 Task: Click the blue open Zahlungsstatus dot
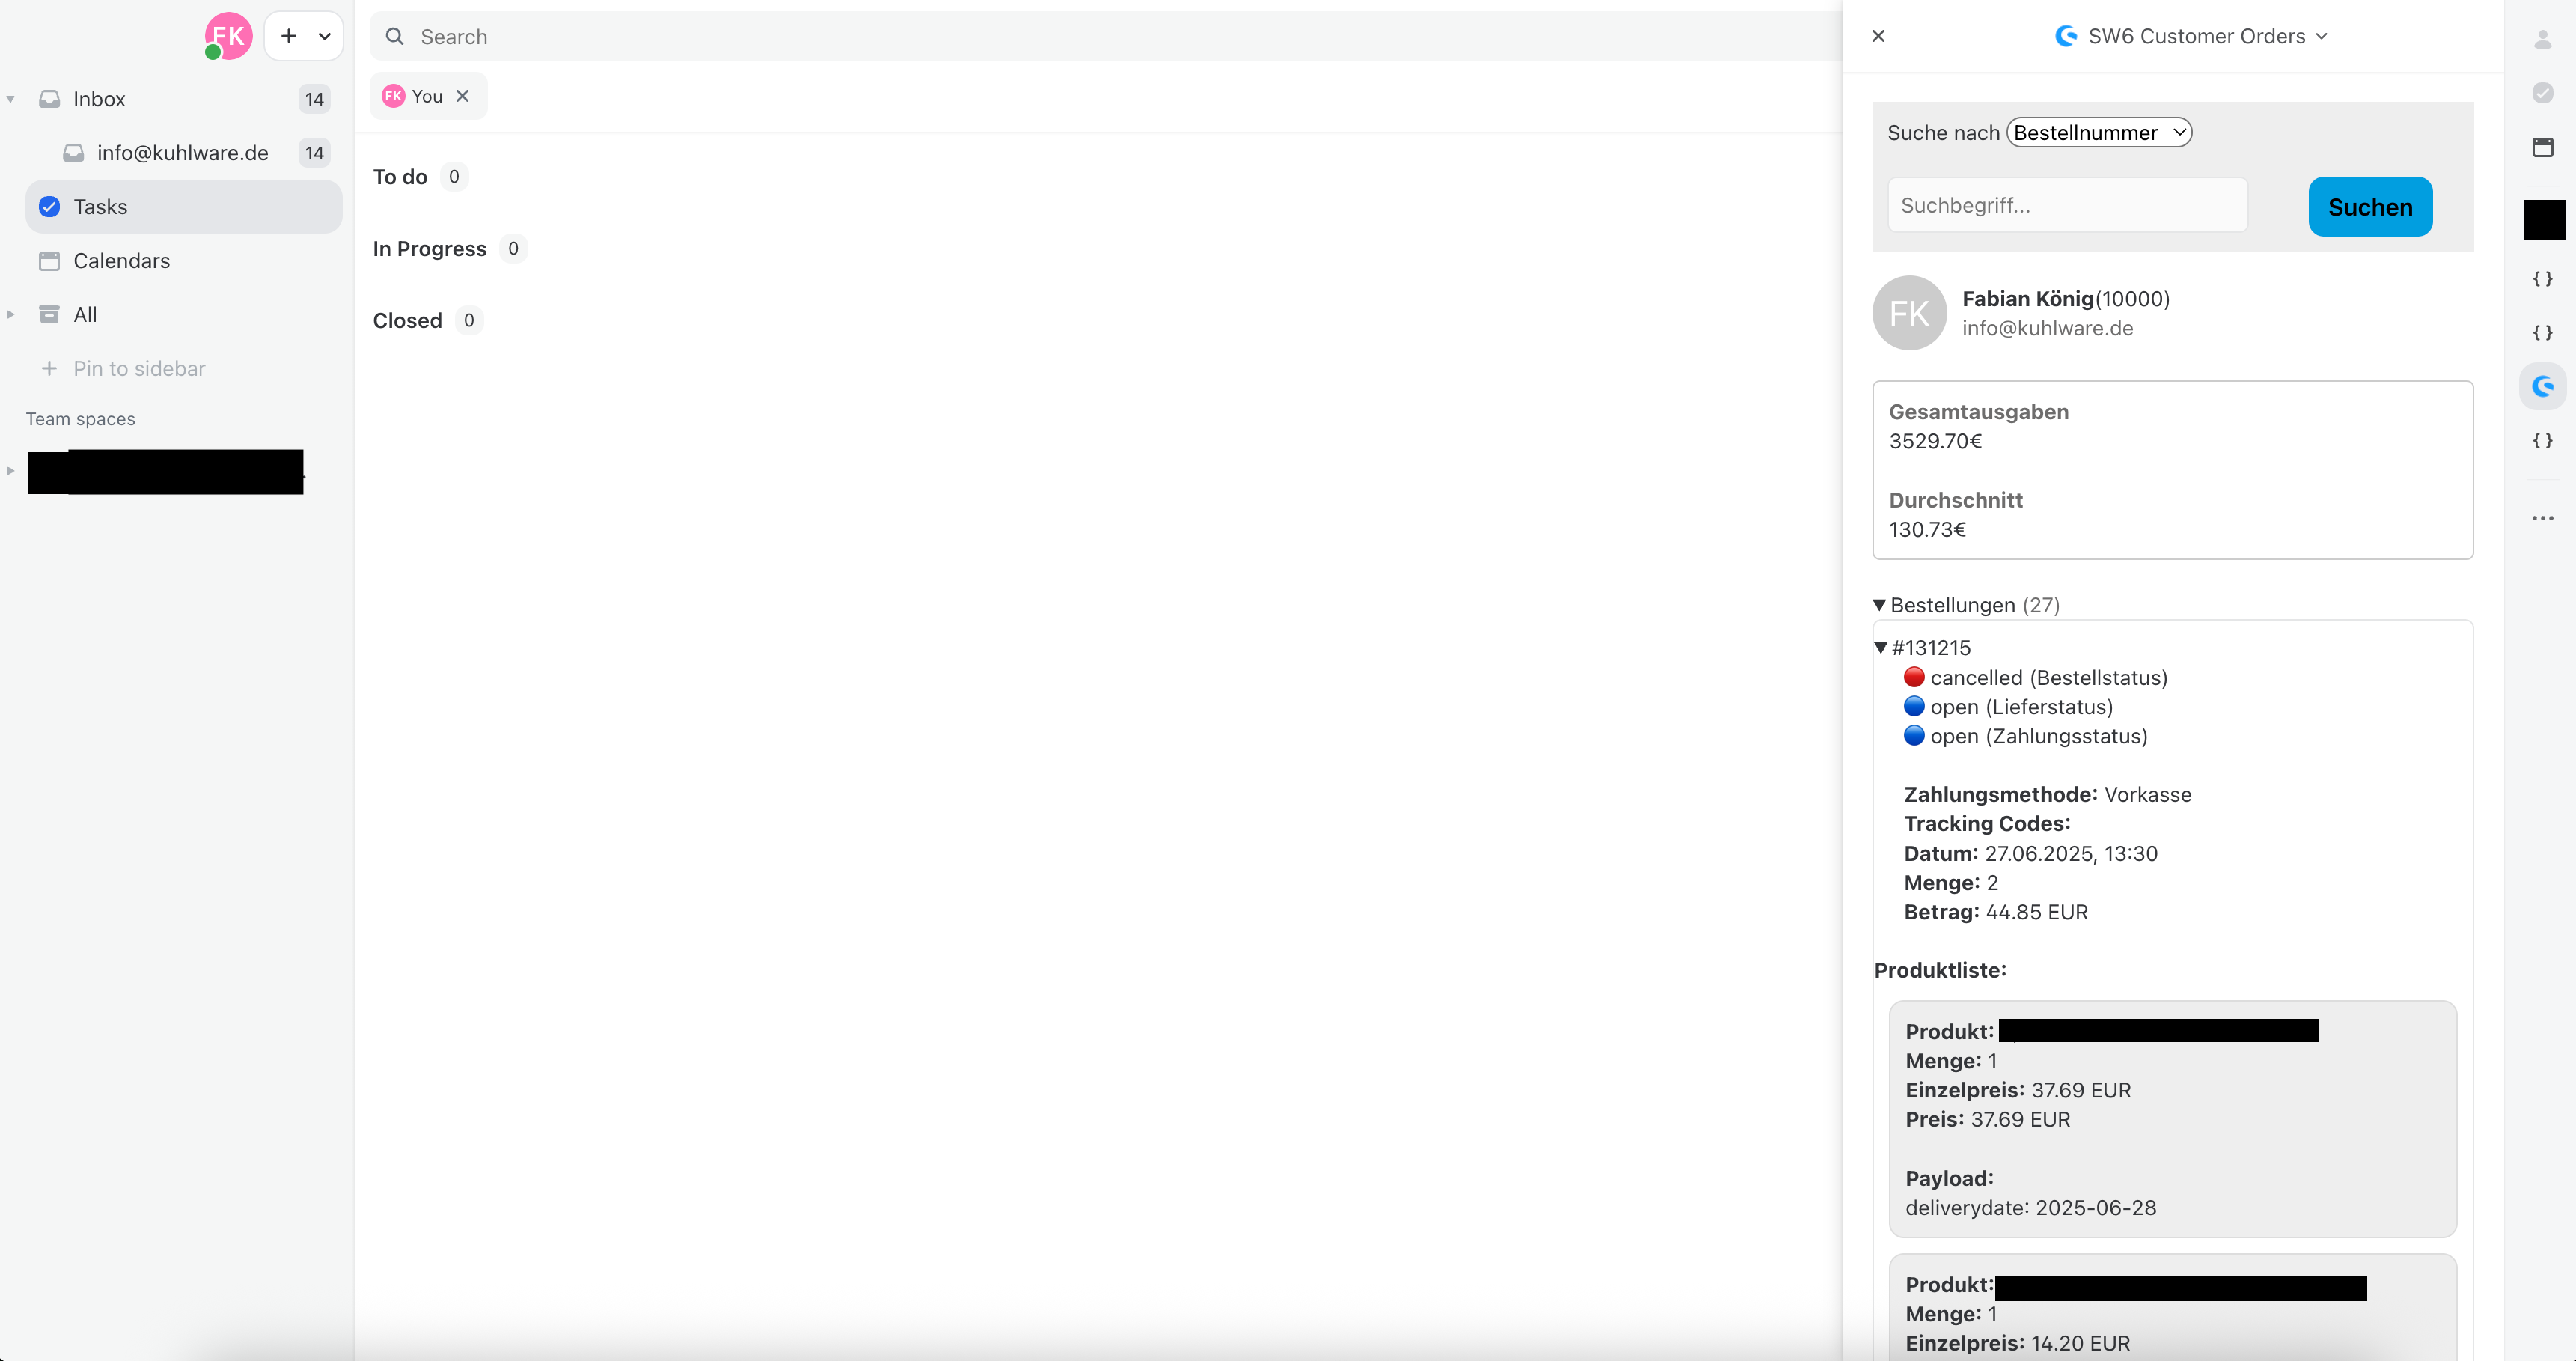pyautogui.click(x=1914, y=735)
